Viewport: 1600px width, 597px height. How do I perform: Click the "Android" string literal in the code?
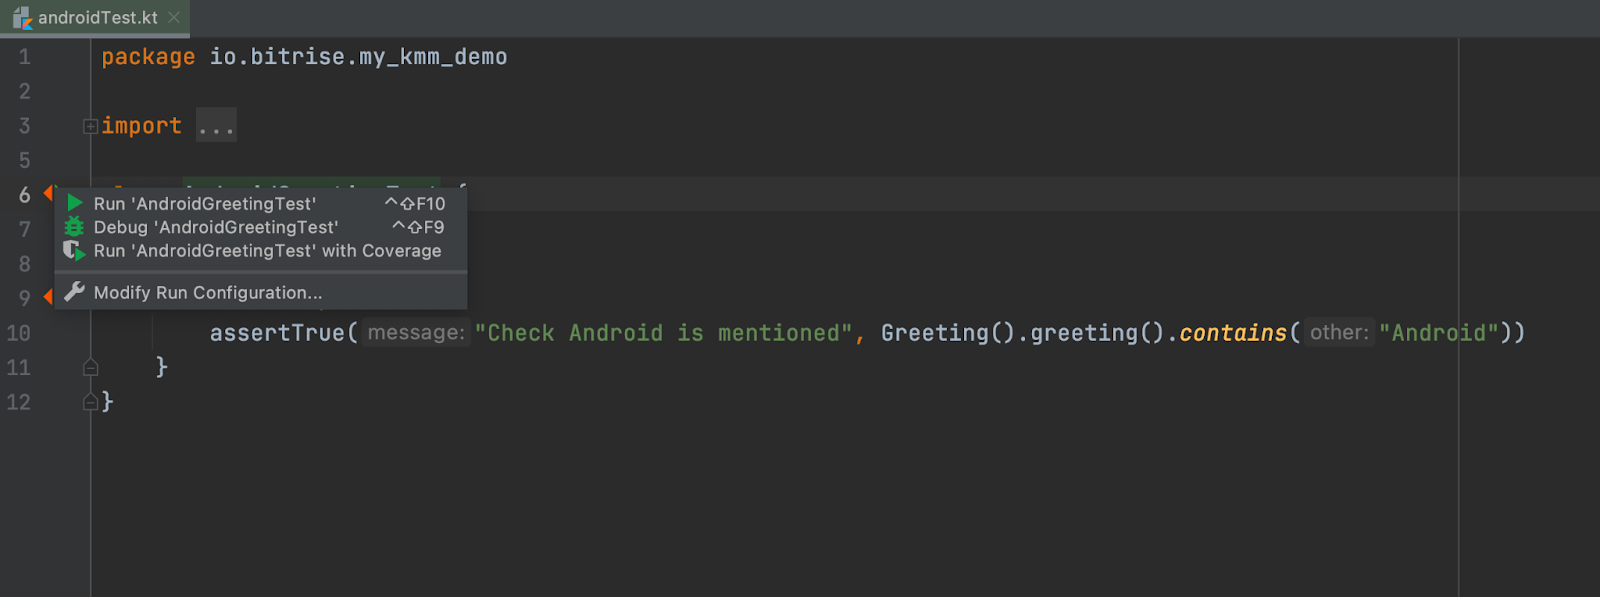click(x=1440, y=332)
